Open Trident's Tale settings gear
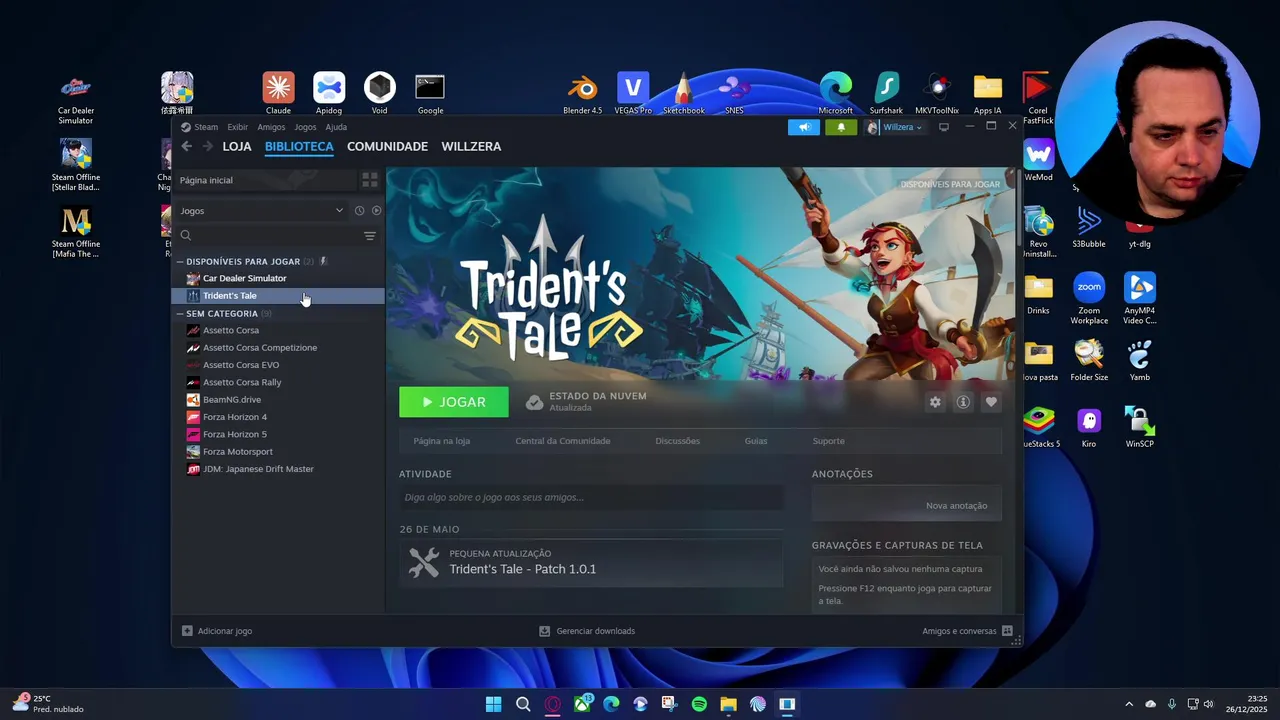1280x720 pixels. click(935, 402)
